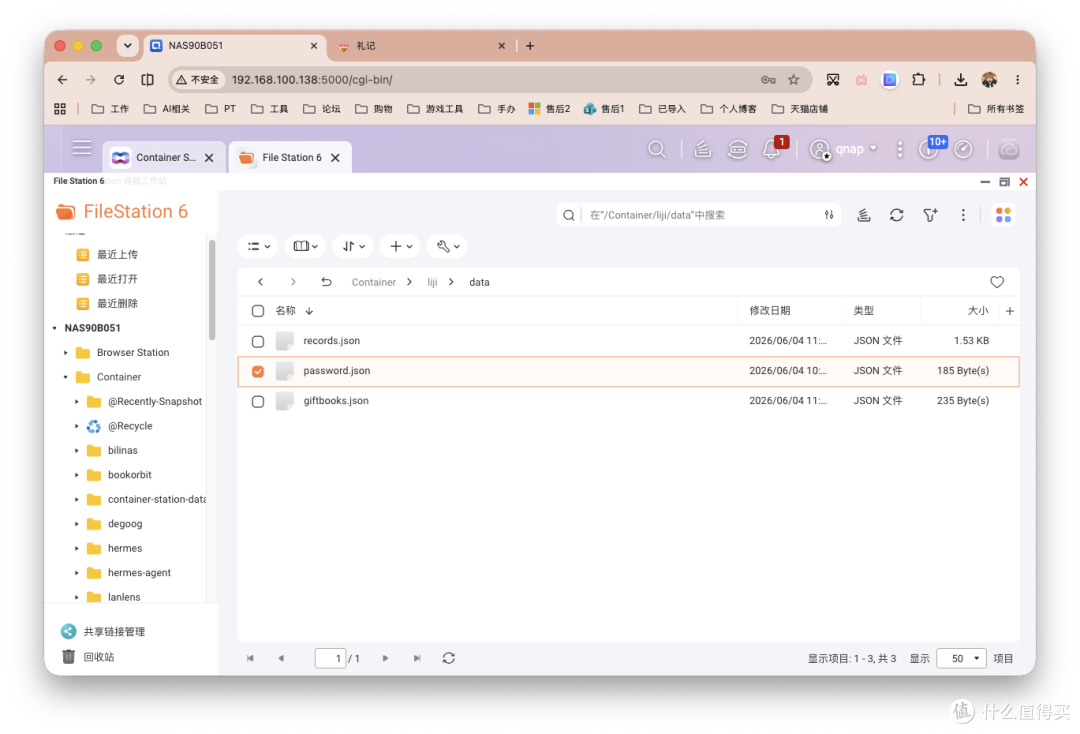Go to the next page
This screenshot has width=1080, height=734.
(x=385, y=658)
